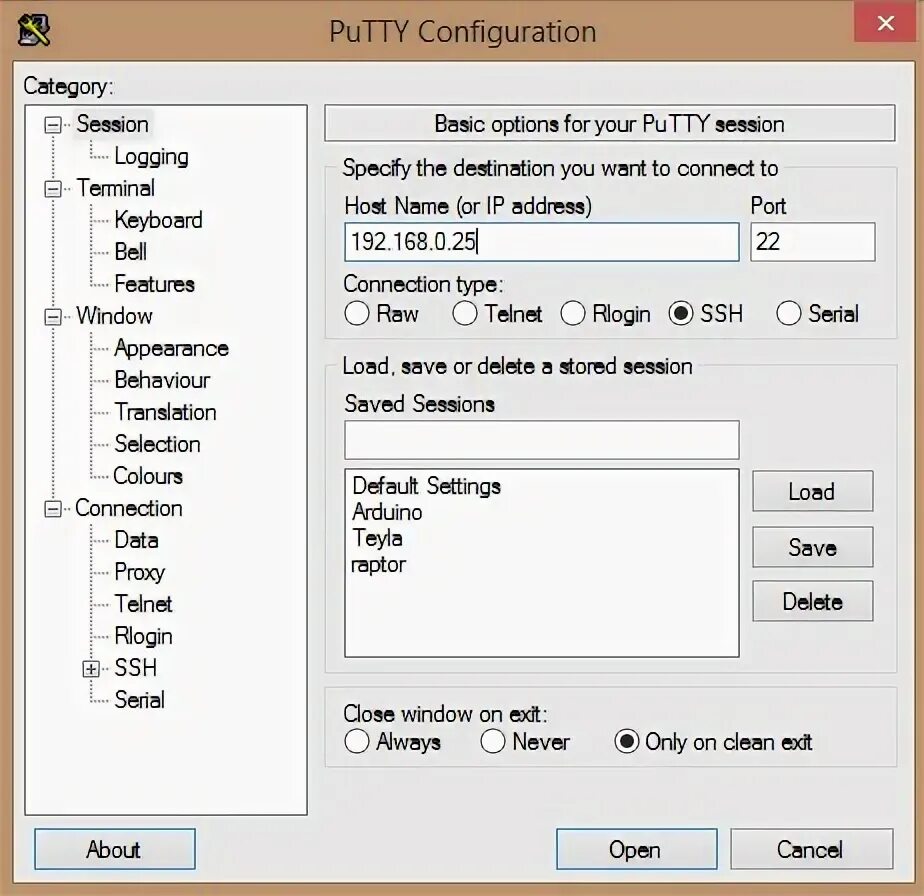The height and width of the screenshot is (896, 924).
Task: Open the Connection category
Action: click(129, 509)
